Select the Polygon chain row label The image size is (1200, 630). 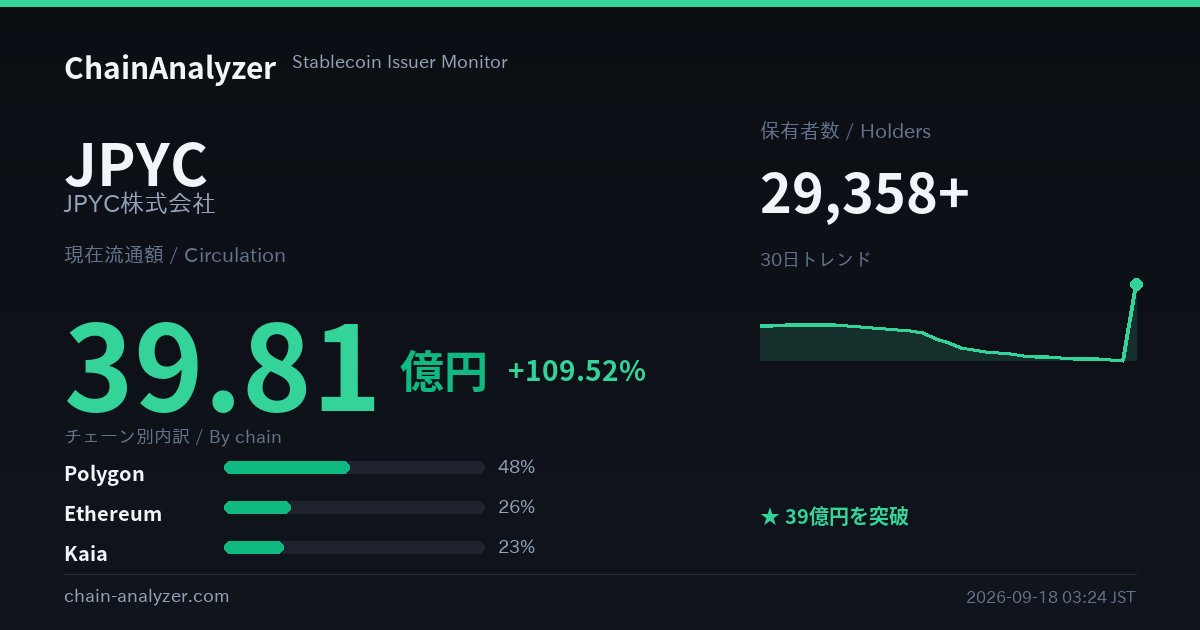[x=104, y=474]
